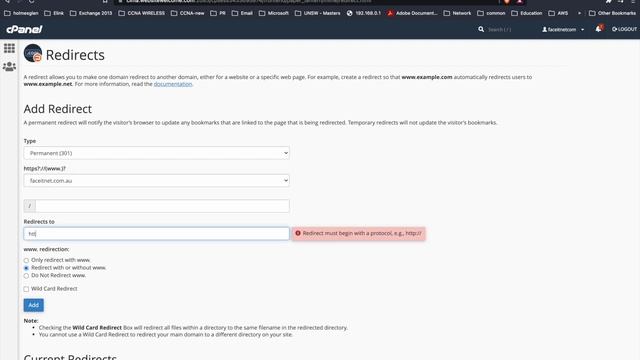Open the Education bookmark folder
Screen dimensions: 640x360
[x=527, y=13]
